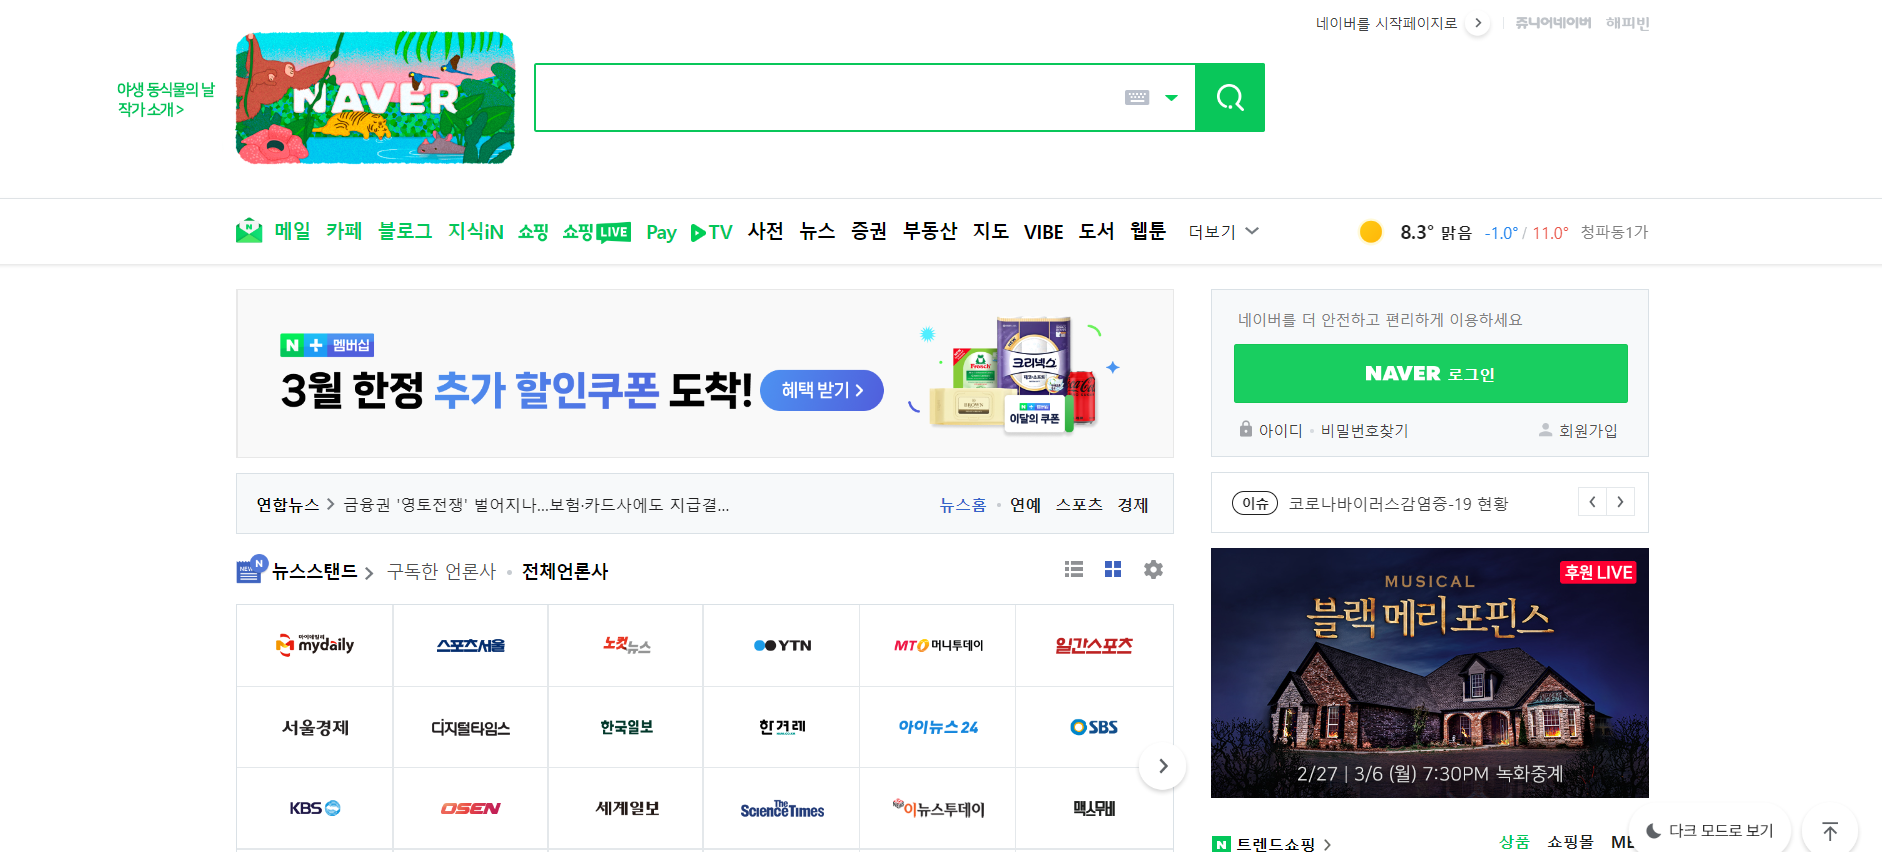Open 코로나바이러스감염증-19 현황 issue link
This screenshot has height=852, width=1882.
(1398, 503)
